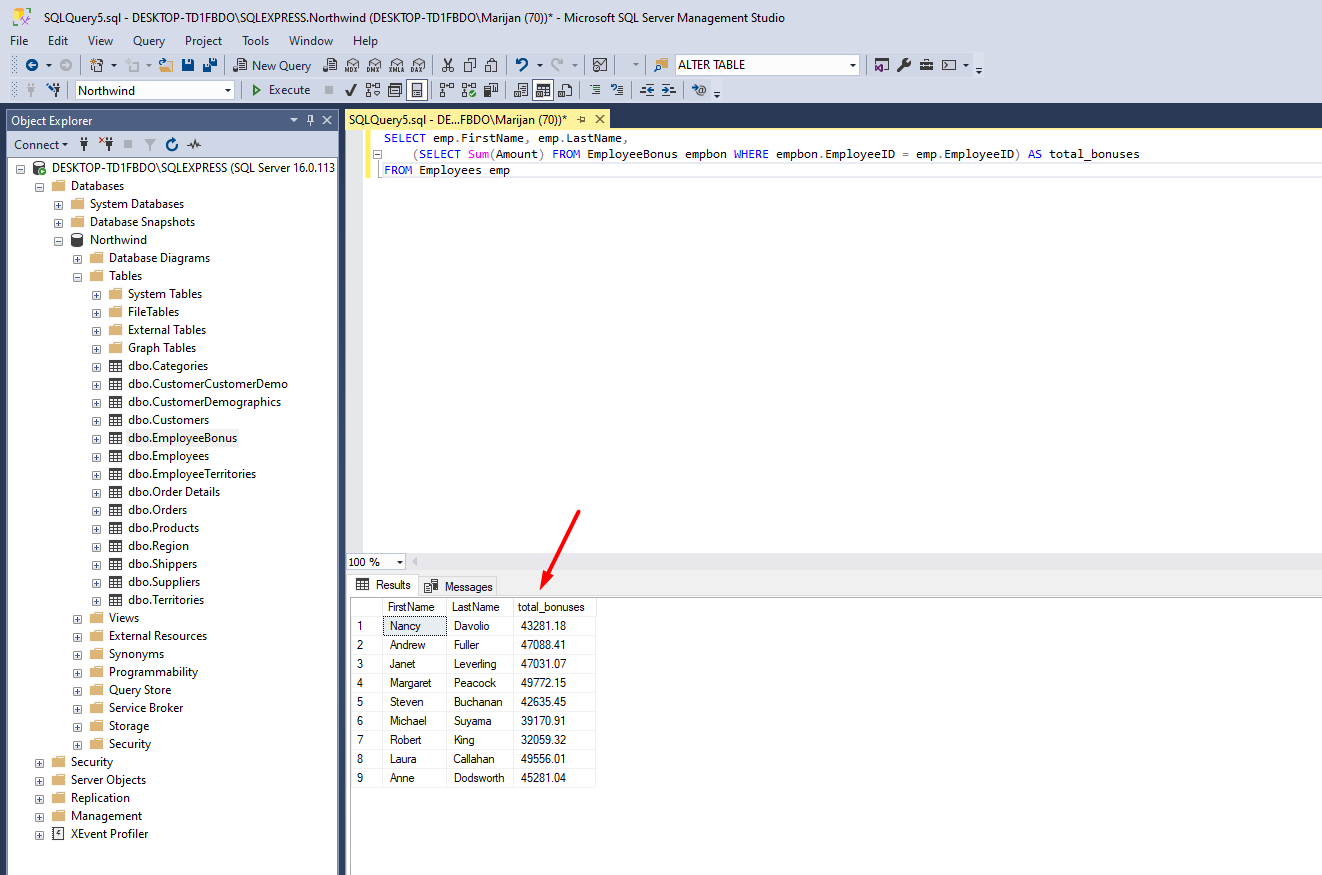The width and height of the screenshot is (1322, 875).
Task: Click the Open File folder icon
Action: [166, 65]
